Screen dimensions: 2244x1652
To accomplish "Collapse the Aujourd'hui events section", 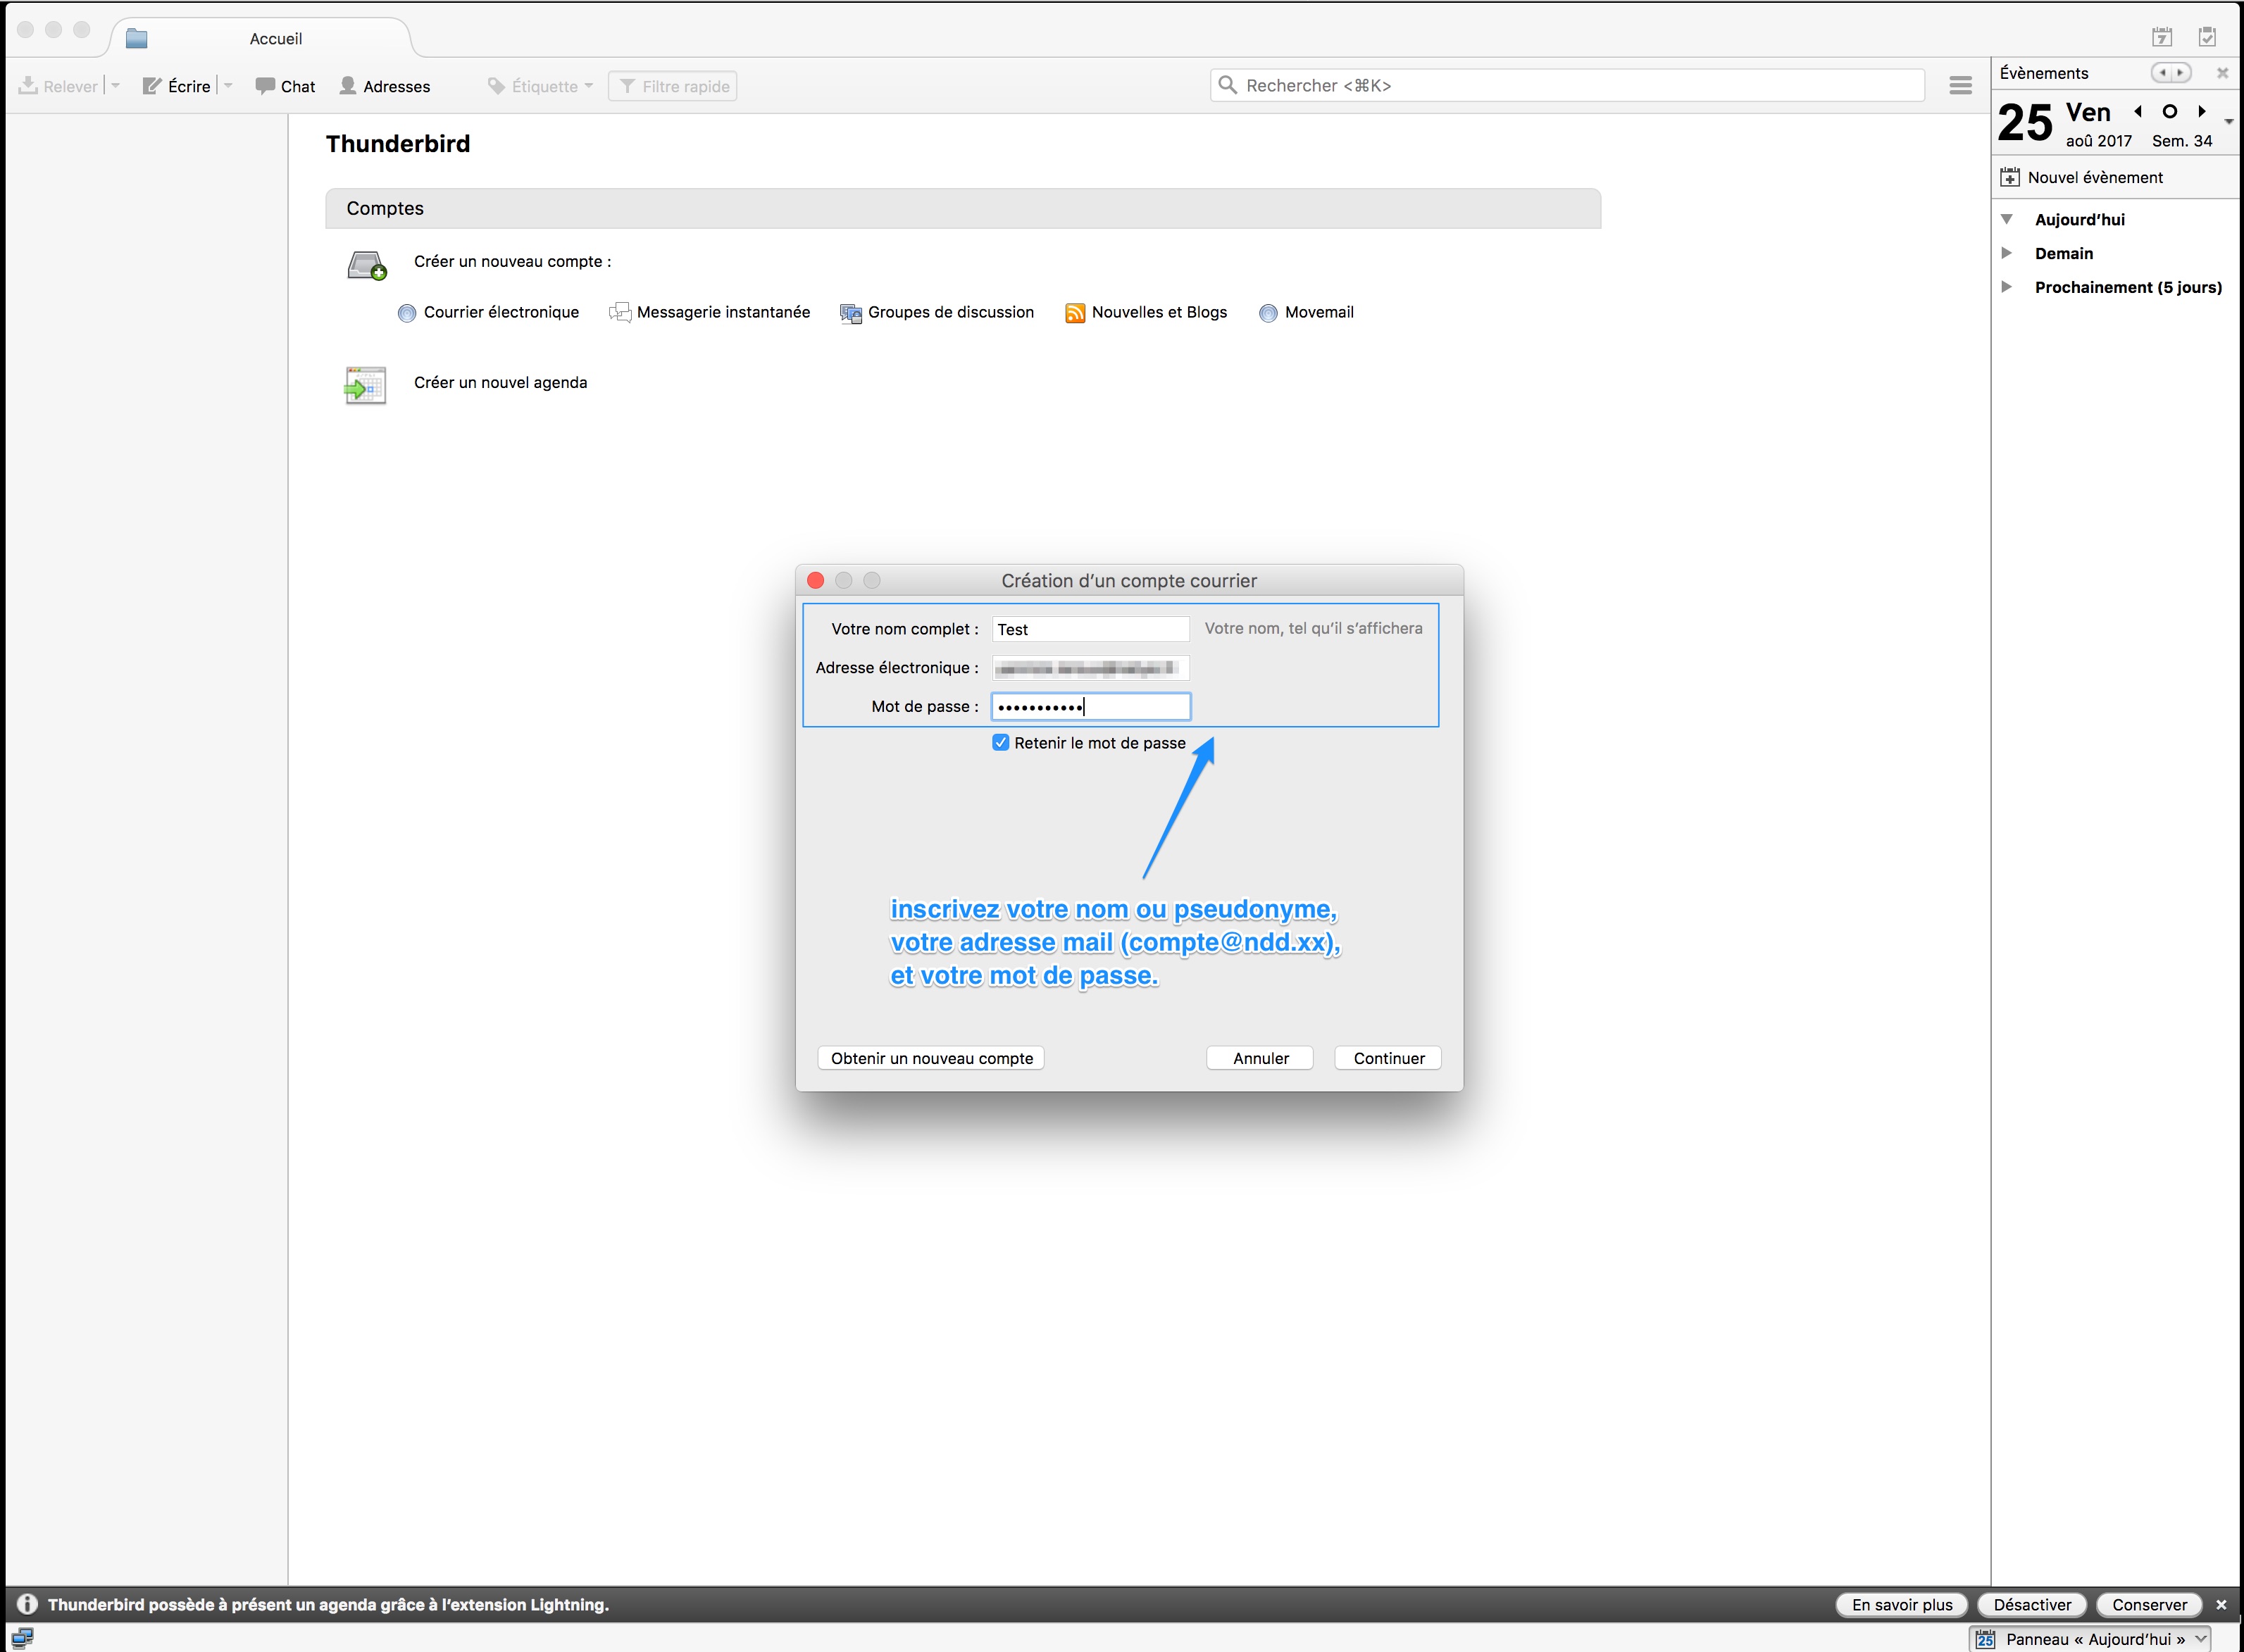I will (2006, 219).
